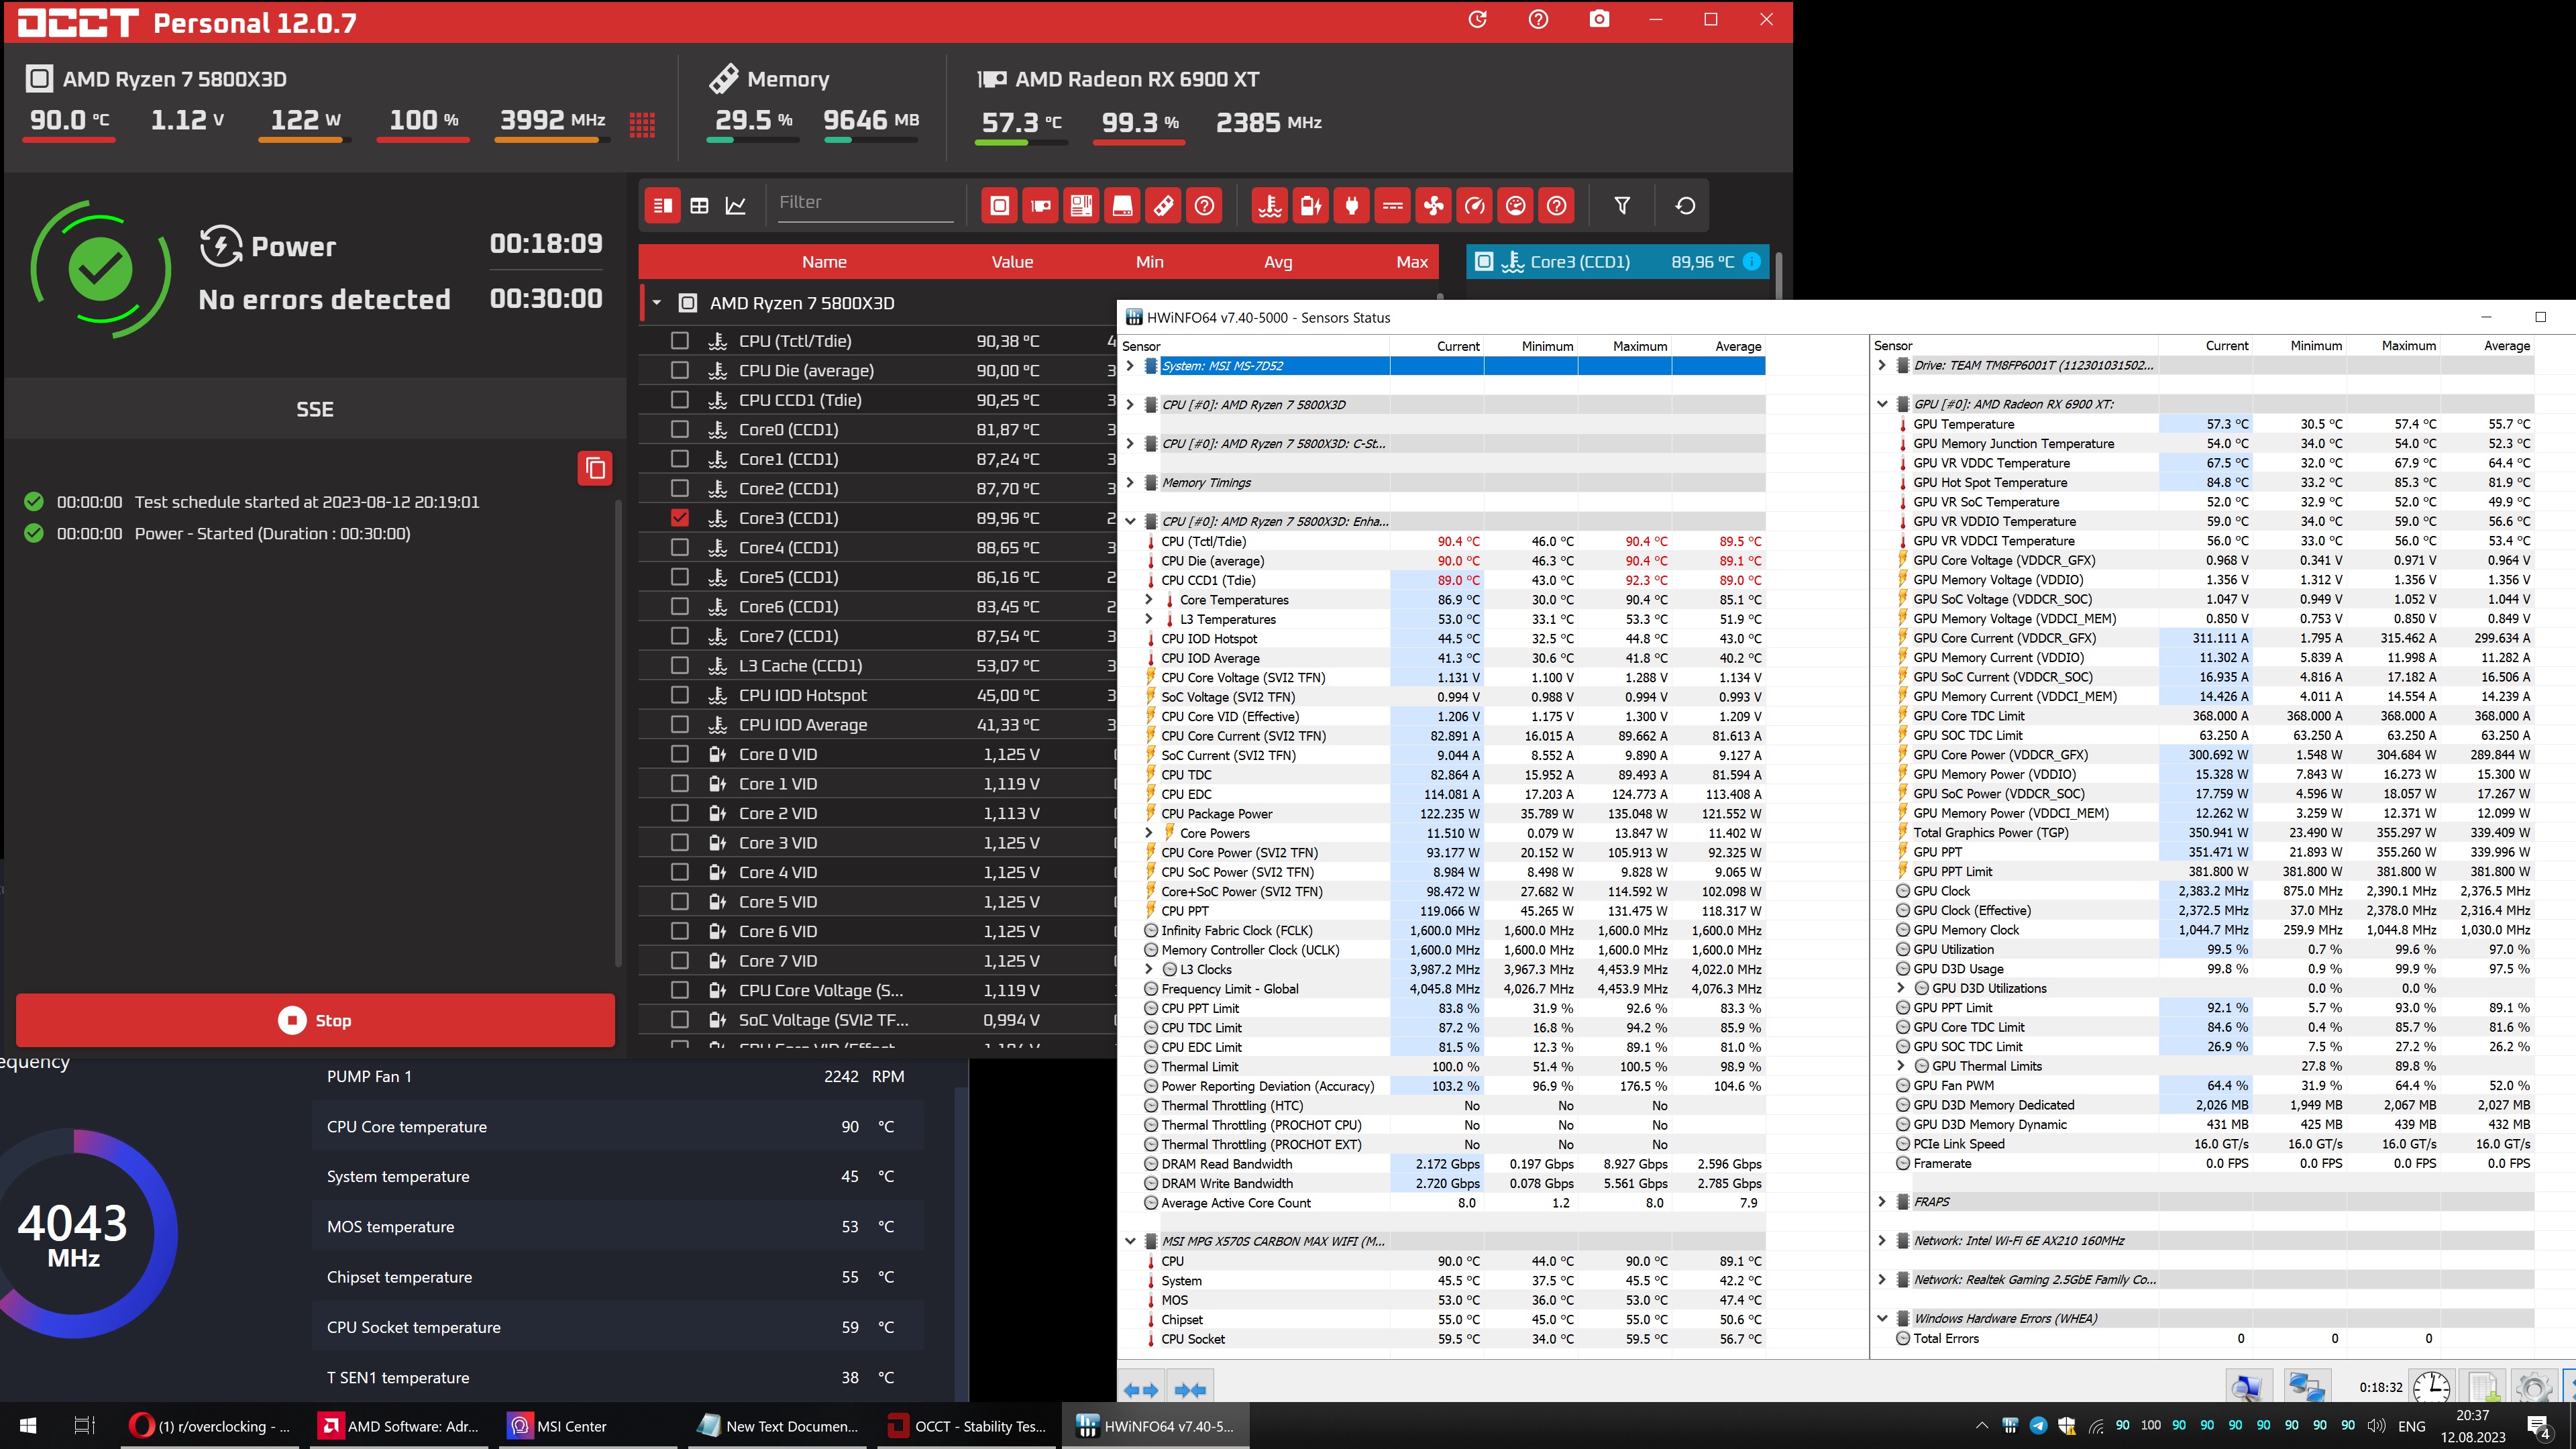This screenshot has height=1449, width=2576.
Task: Sort by the Max column header
Action: pos(1411,262)
